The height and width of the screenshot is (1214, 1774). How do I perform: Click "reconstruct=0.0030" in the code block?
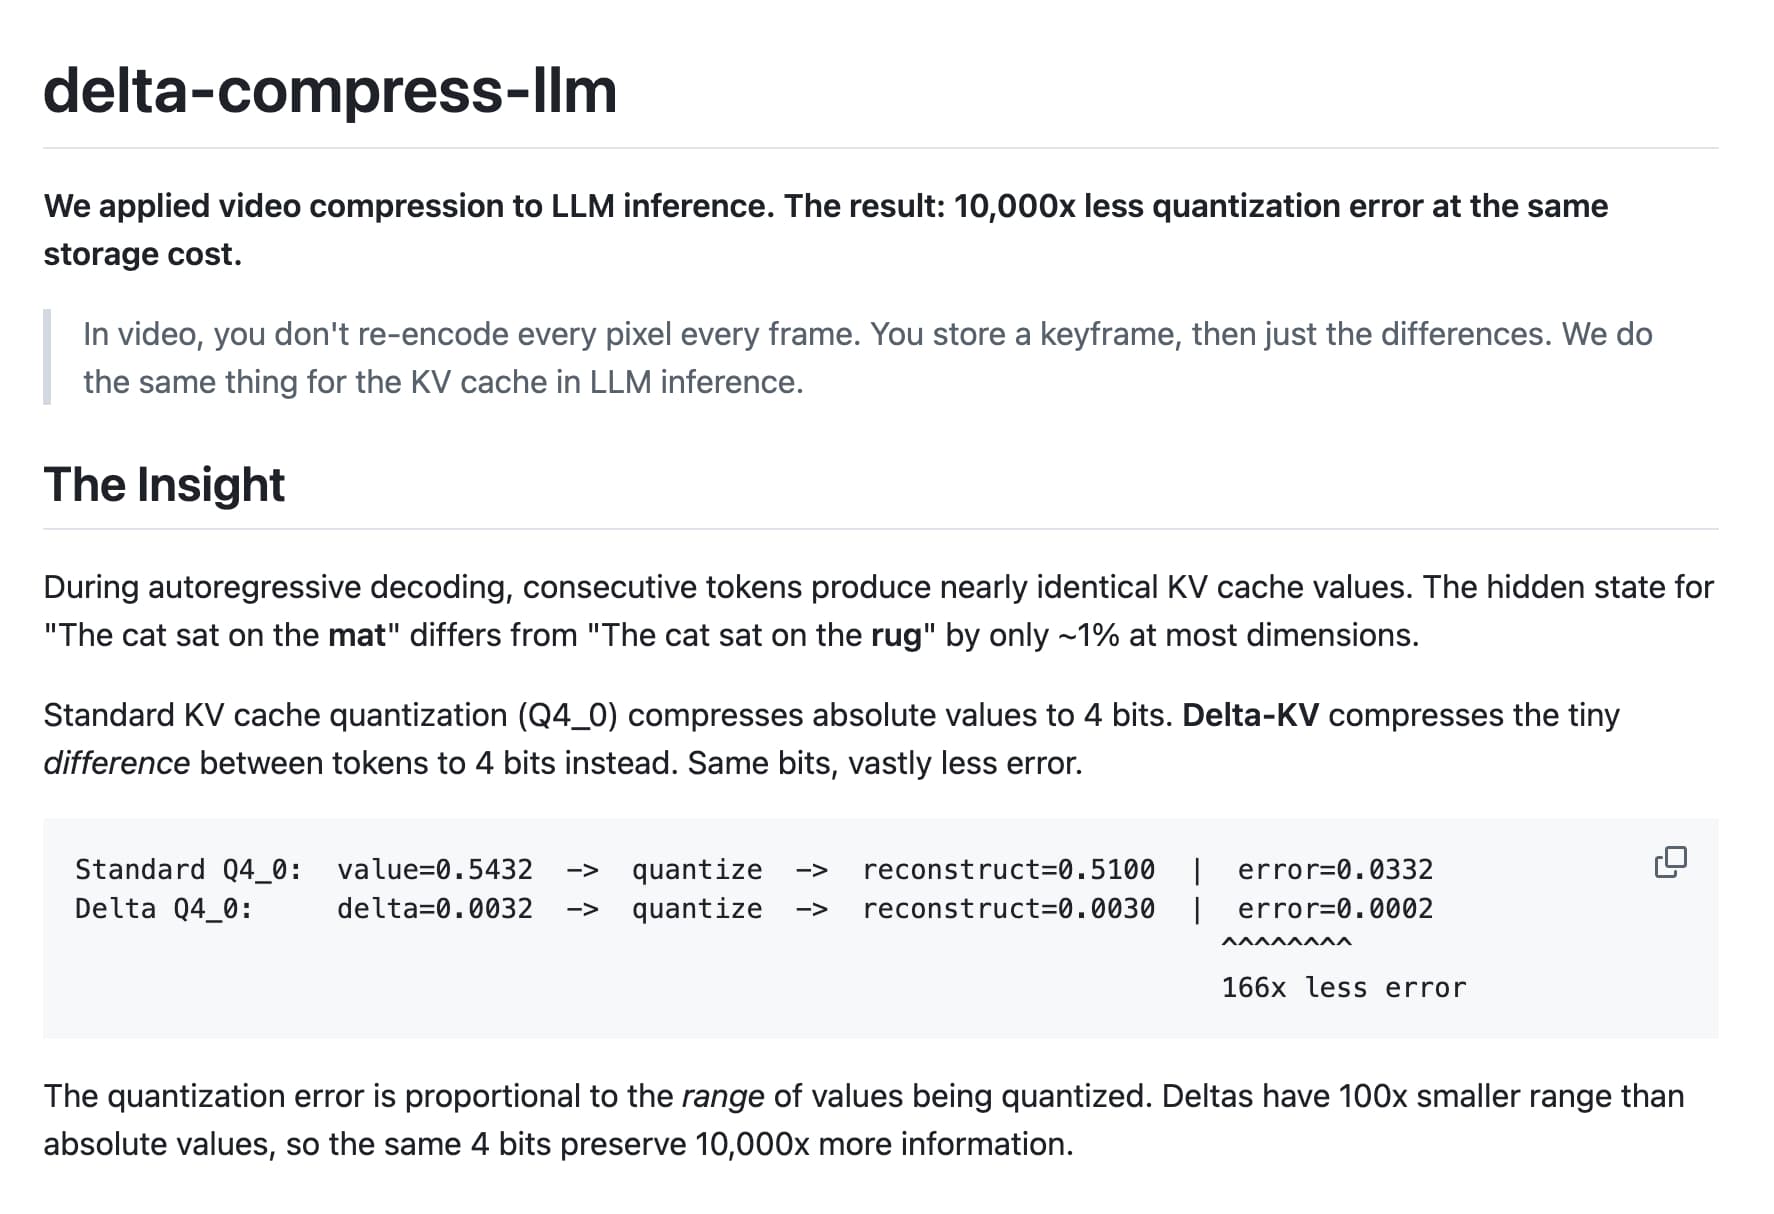coord(1008,908)
